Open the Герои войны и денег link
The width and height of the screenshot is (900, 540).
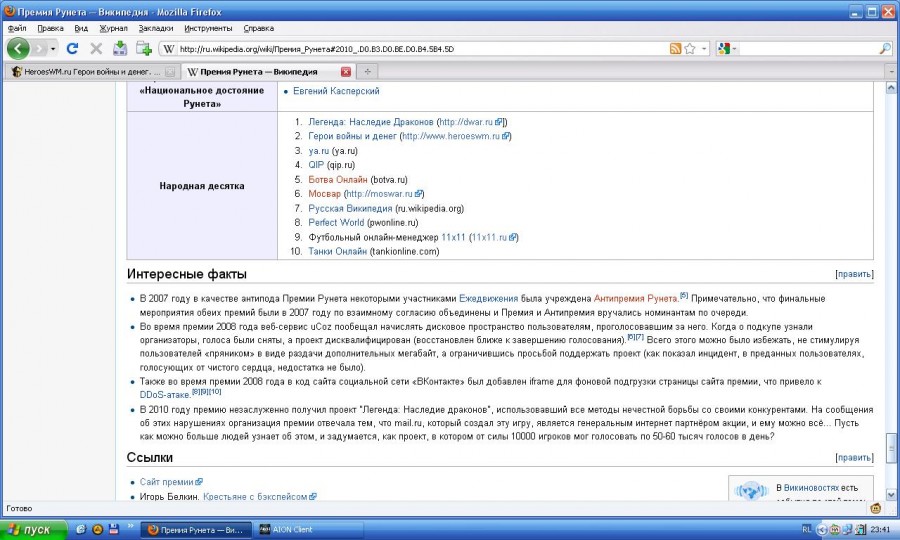tap(352, 136)
